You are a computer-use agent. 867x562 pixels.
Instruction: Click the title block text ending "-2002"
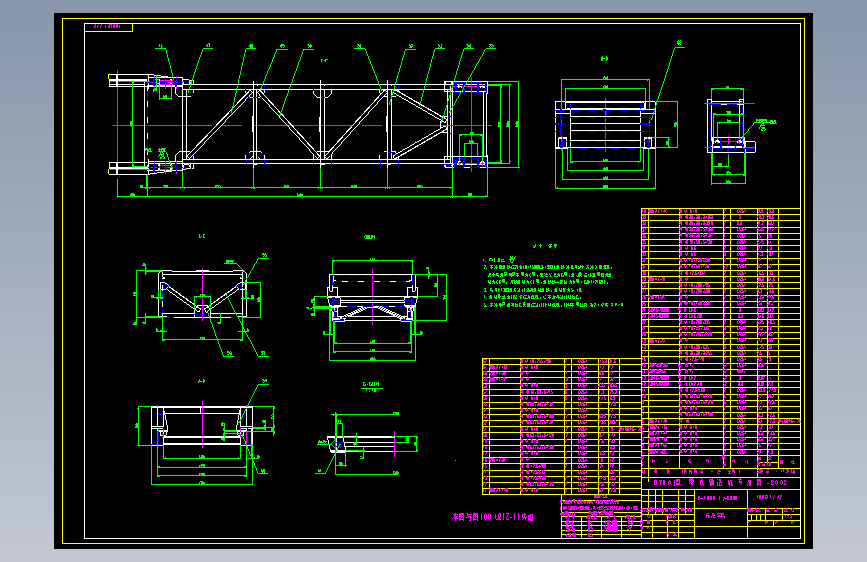pyautogui.click(x=720, y=483)
